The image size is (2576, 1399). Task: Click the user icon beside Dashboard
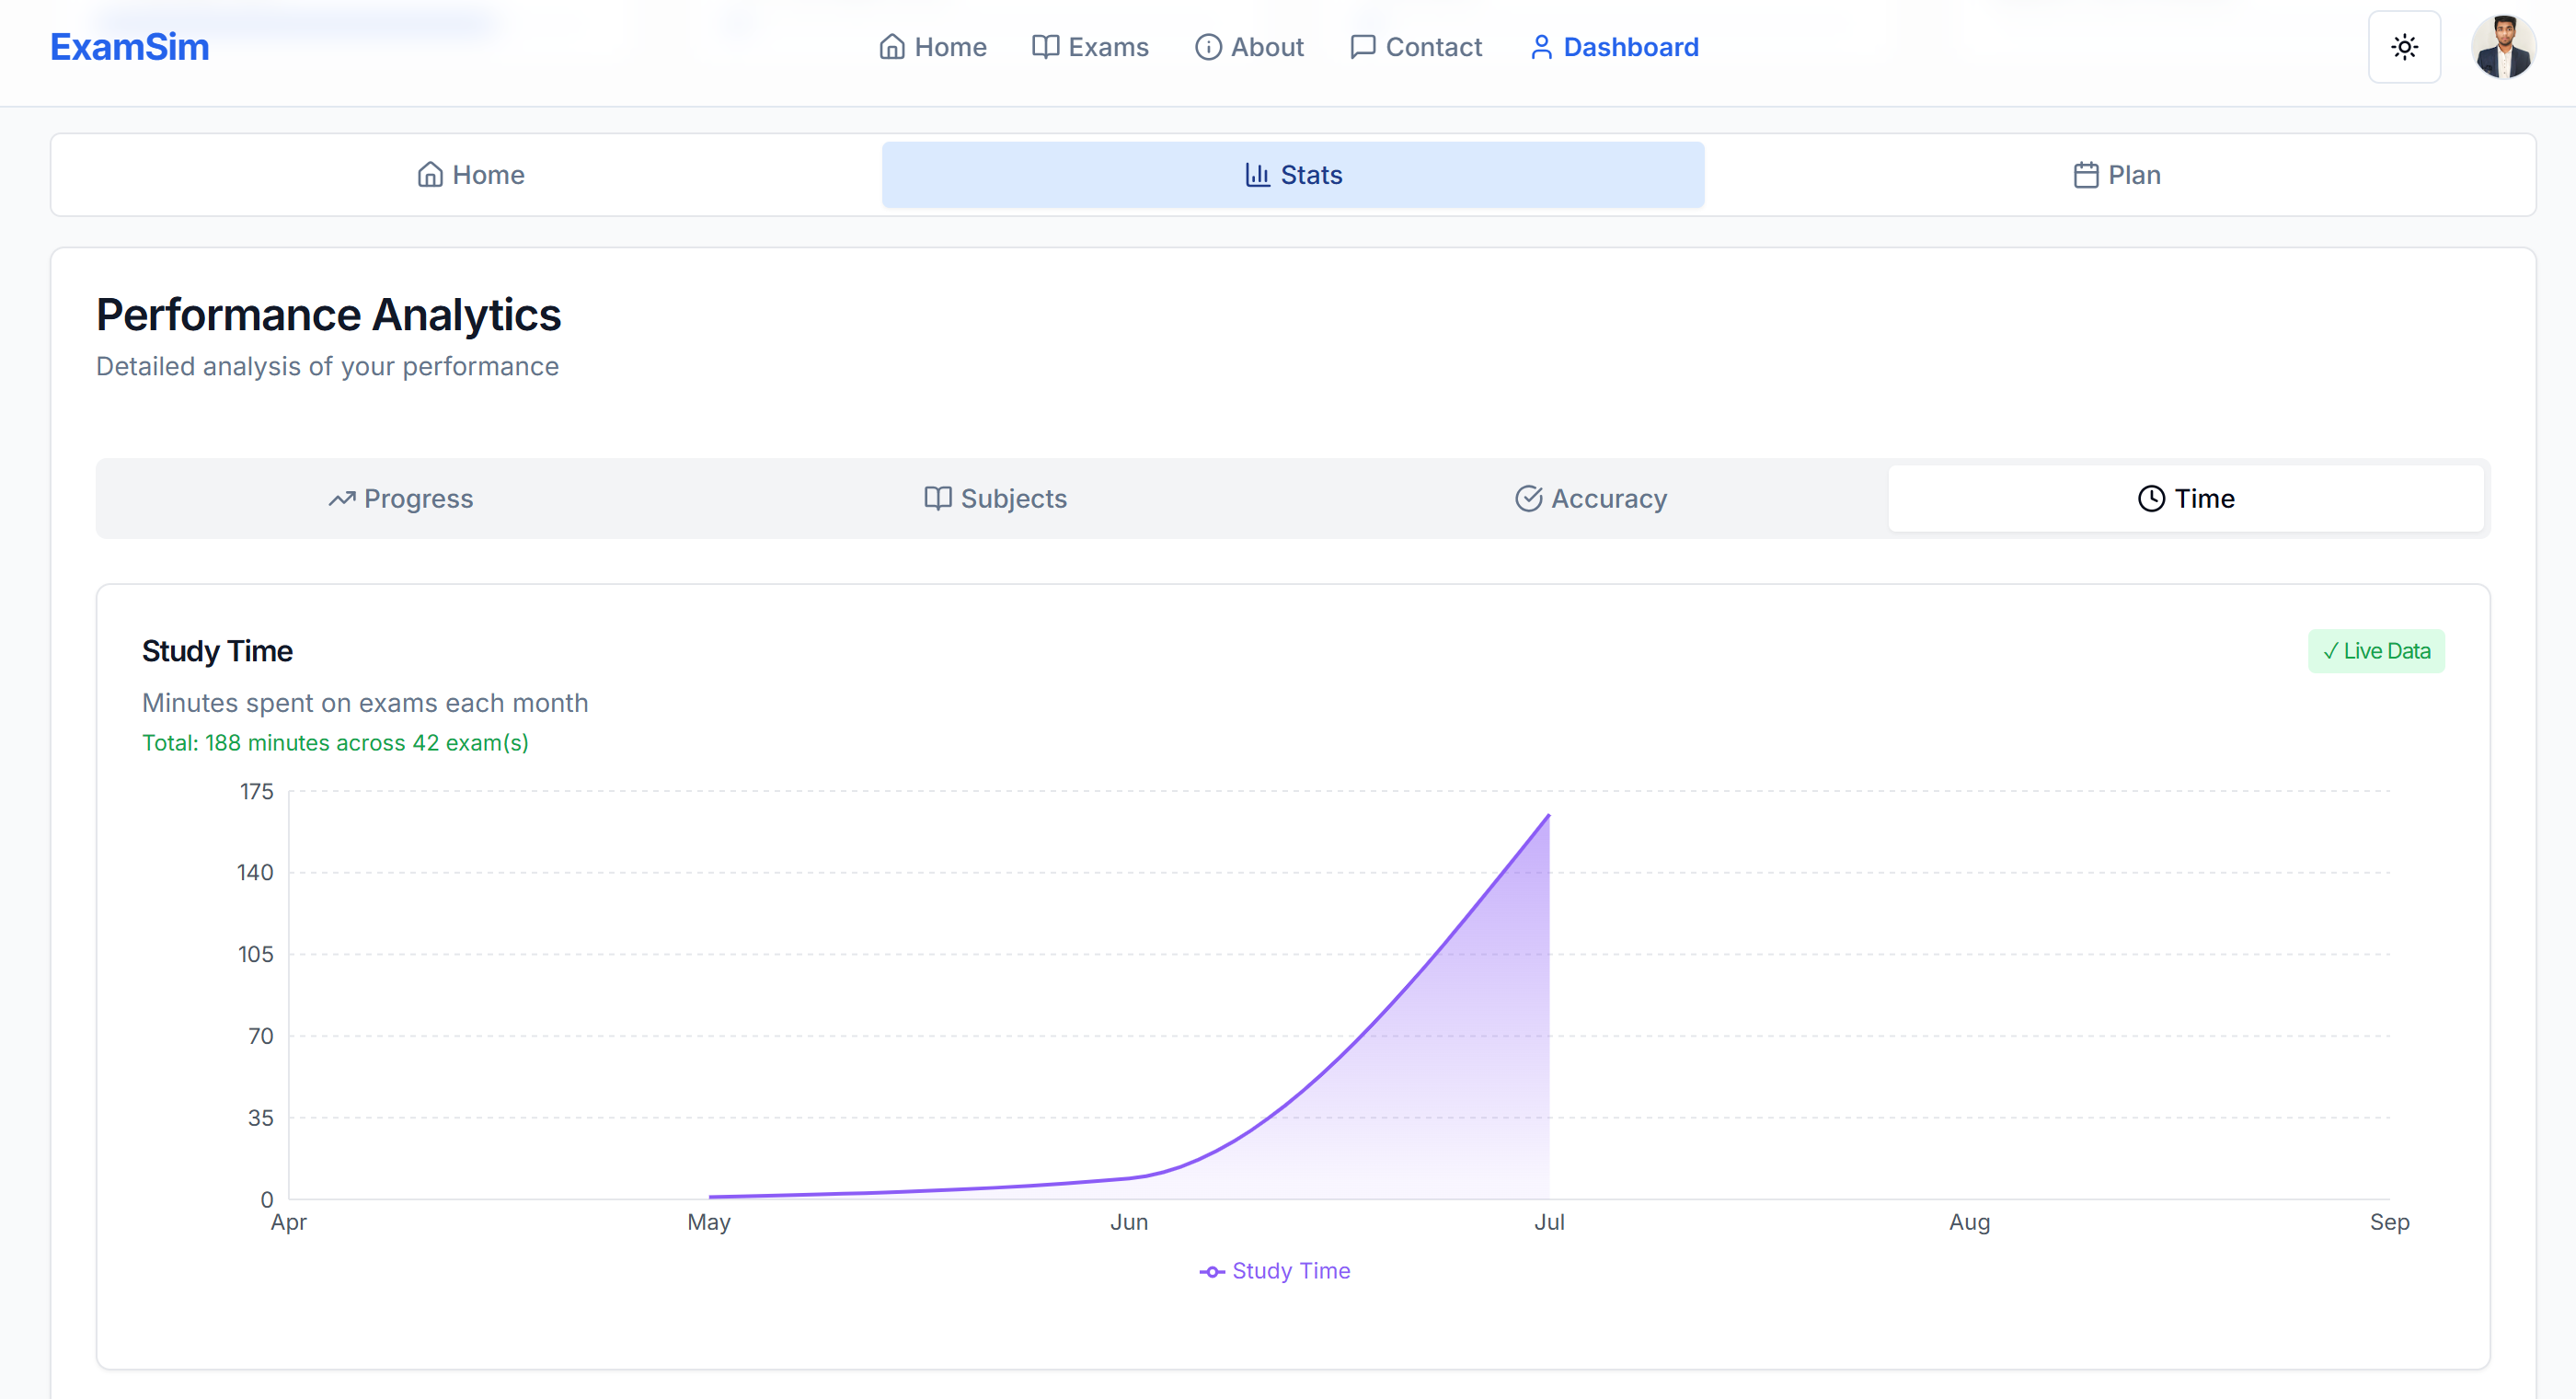click(x=1541, y=47)
